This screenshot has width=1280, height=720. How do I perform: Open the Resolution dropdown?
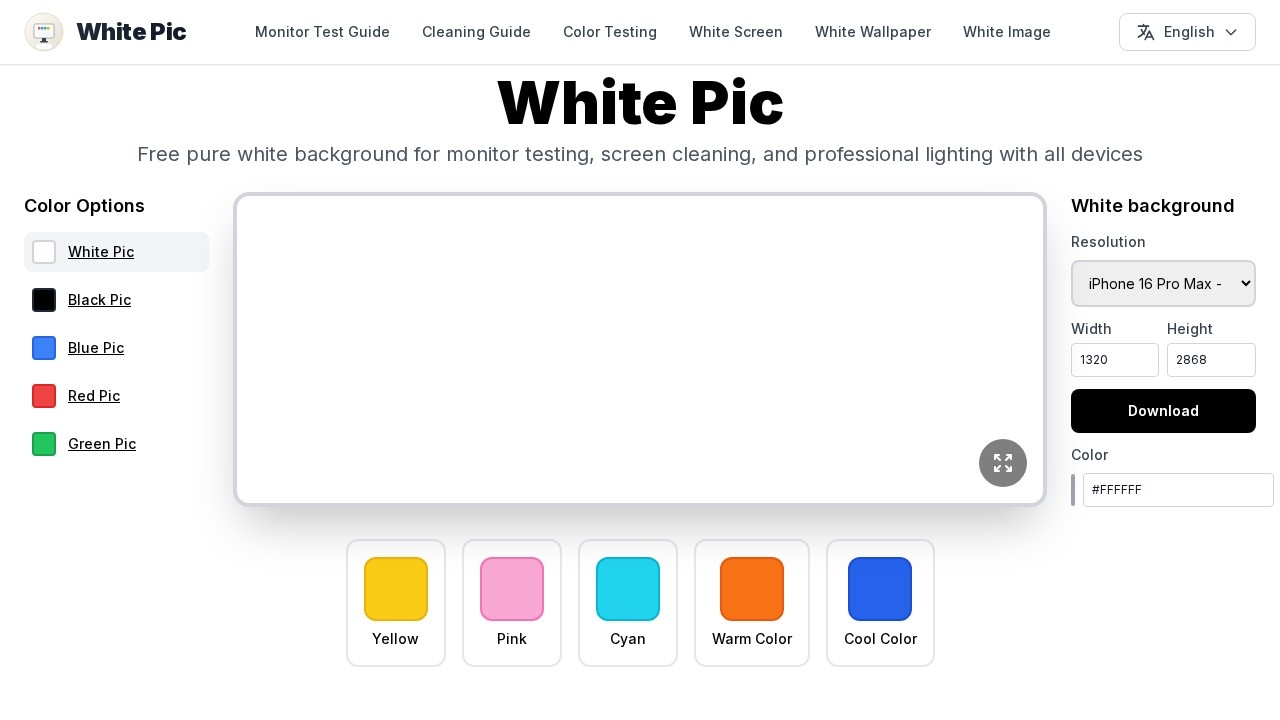coord(1163,284)
